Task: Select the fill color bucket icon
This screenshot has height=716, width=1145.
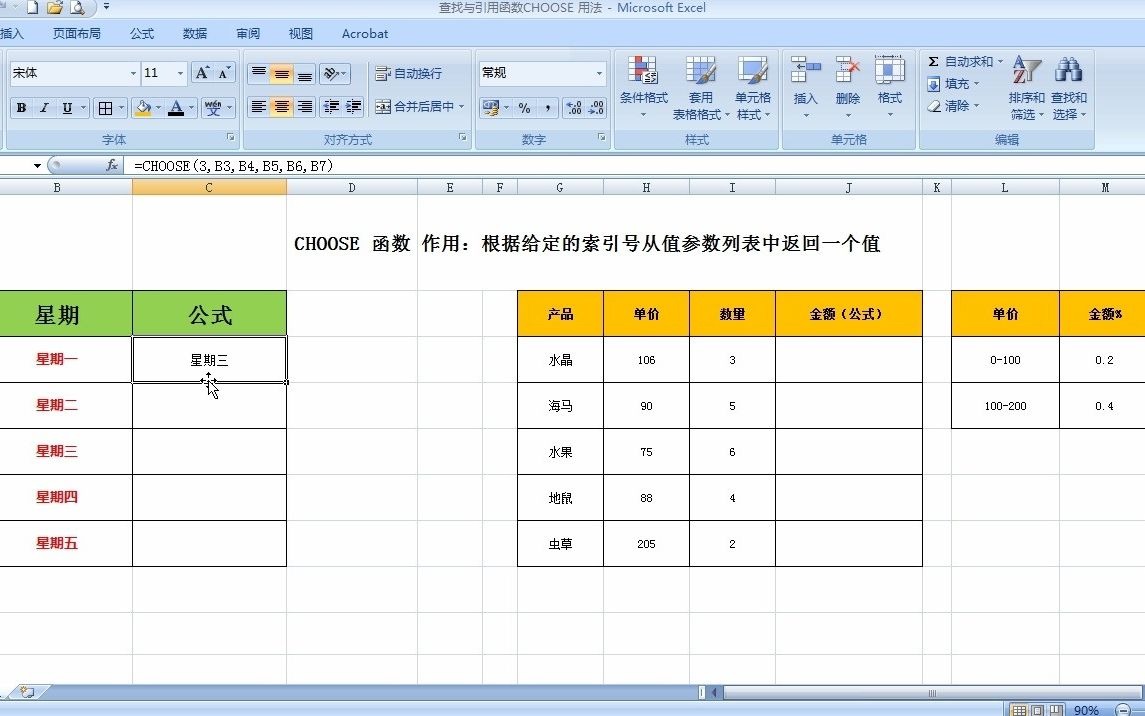Action: click(144, 107)
